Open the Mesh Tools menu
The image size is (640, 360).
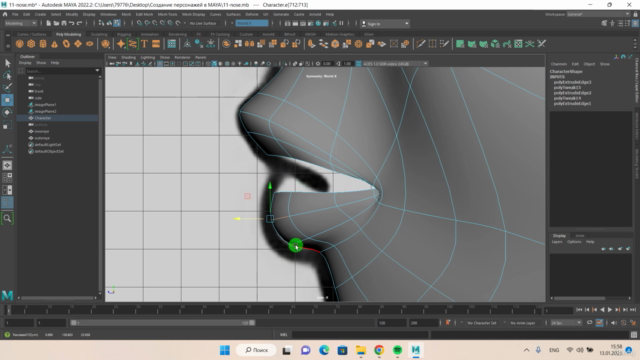(167, 14)
